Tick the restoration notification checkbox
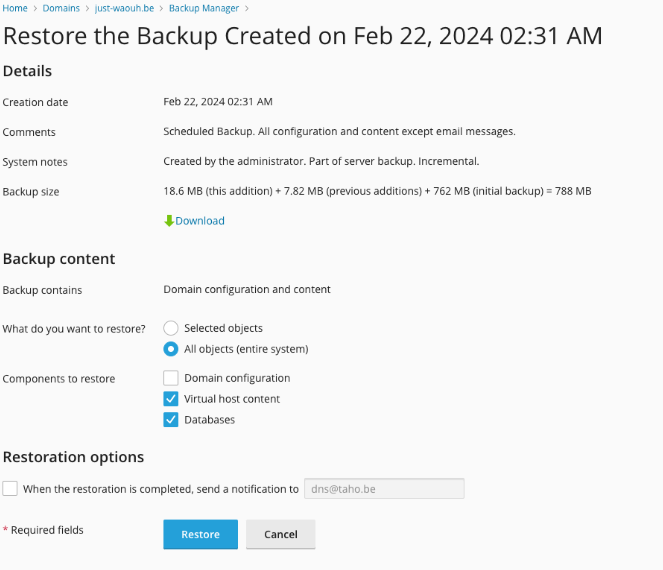663x570 pixels. click(x=10, y=489)
